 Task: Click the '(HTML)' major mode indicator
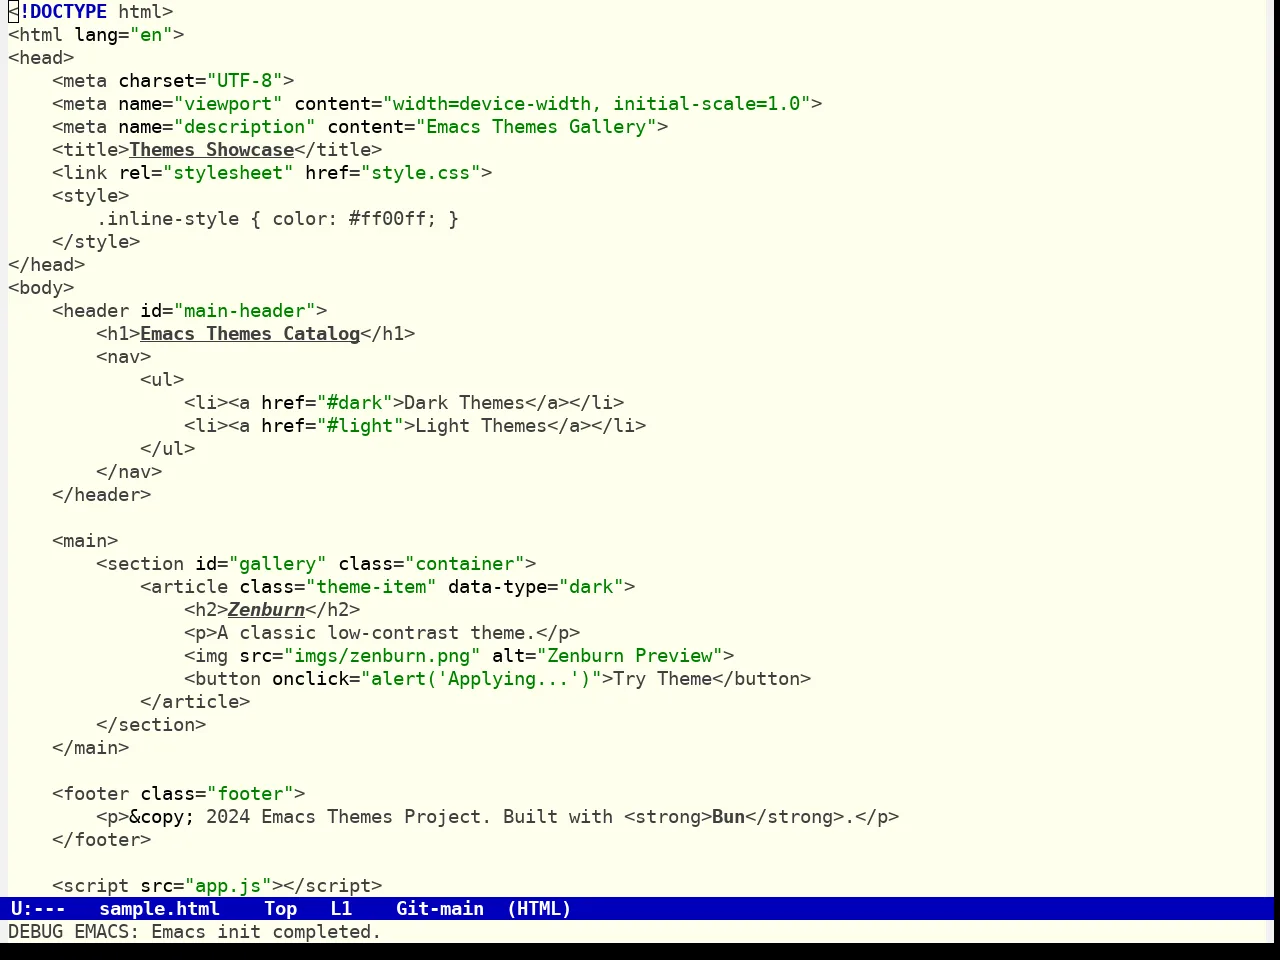pyautogui.click(x=539, y=909)
